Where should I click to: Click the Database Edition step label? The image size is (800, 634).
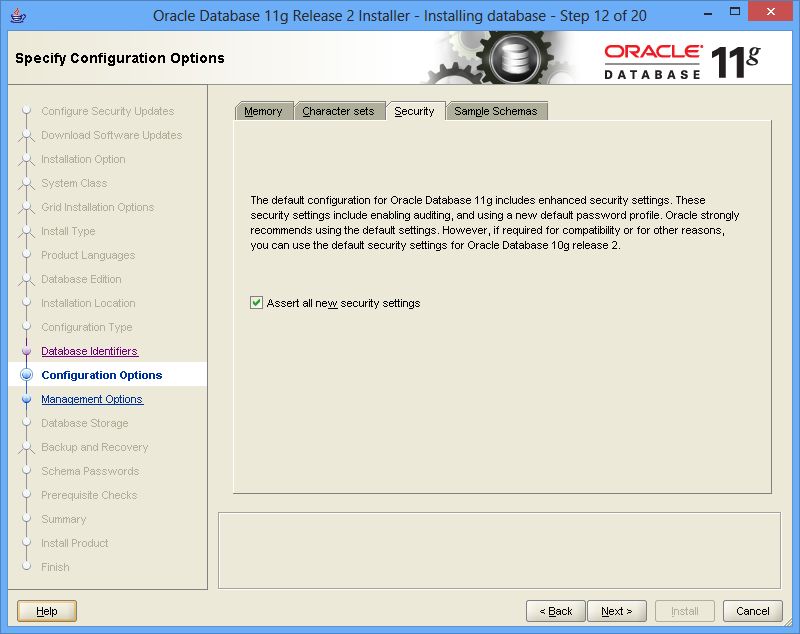pos(81,278)
